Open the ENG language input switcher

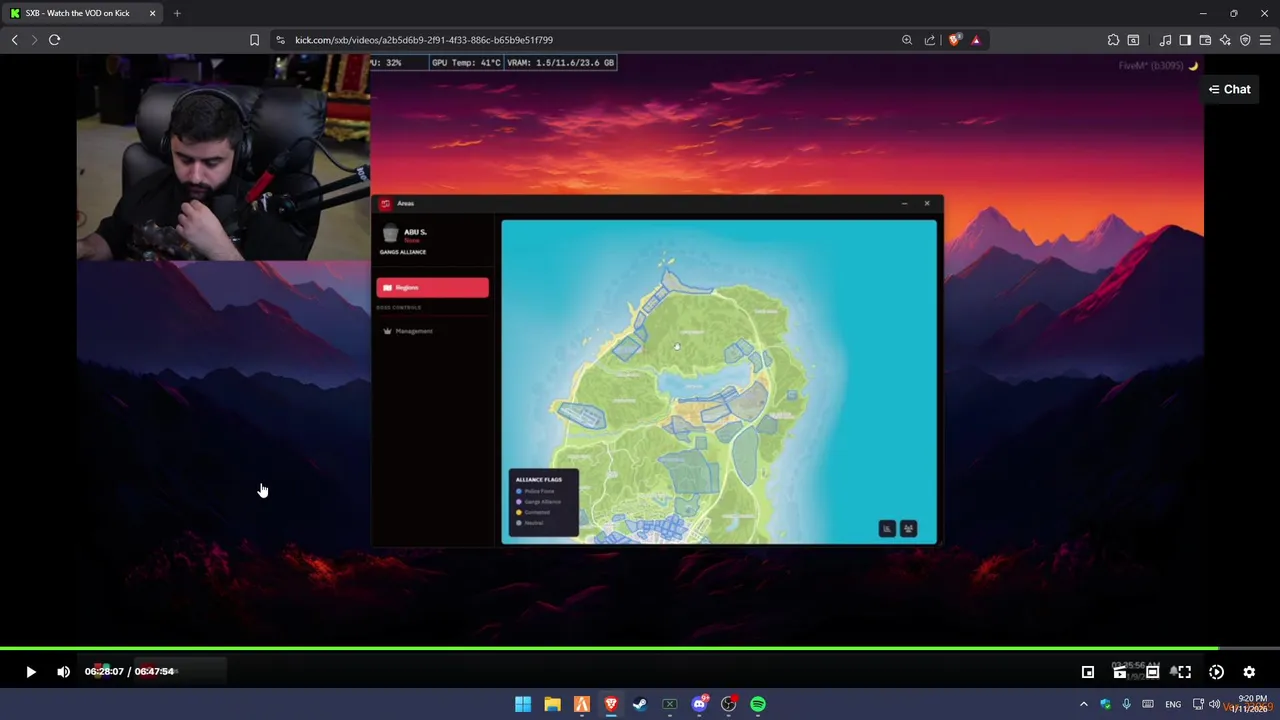click(1173, 705)
